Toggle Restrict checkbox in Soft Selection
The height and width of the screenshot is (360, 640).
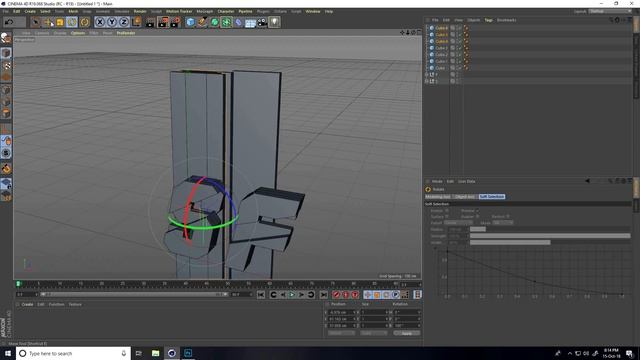(x=508, y=216)
